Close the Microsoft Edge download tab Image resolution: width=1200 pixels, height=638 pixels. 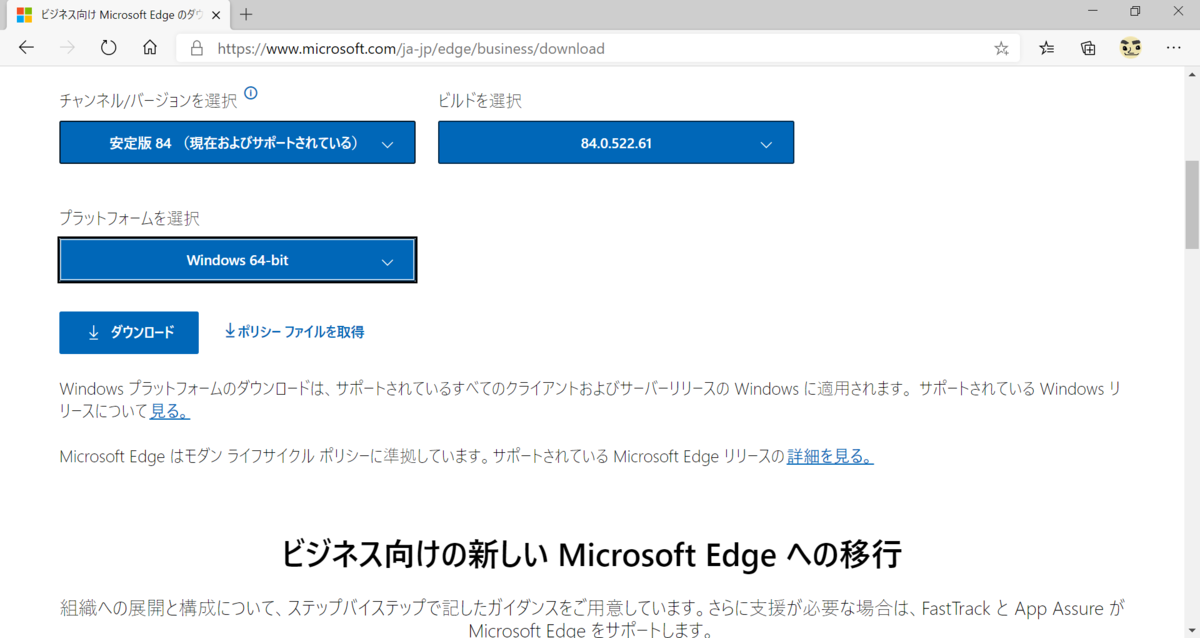[216, 15]
